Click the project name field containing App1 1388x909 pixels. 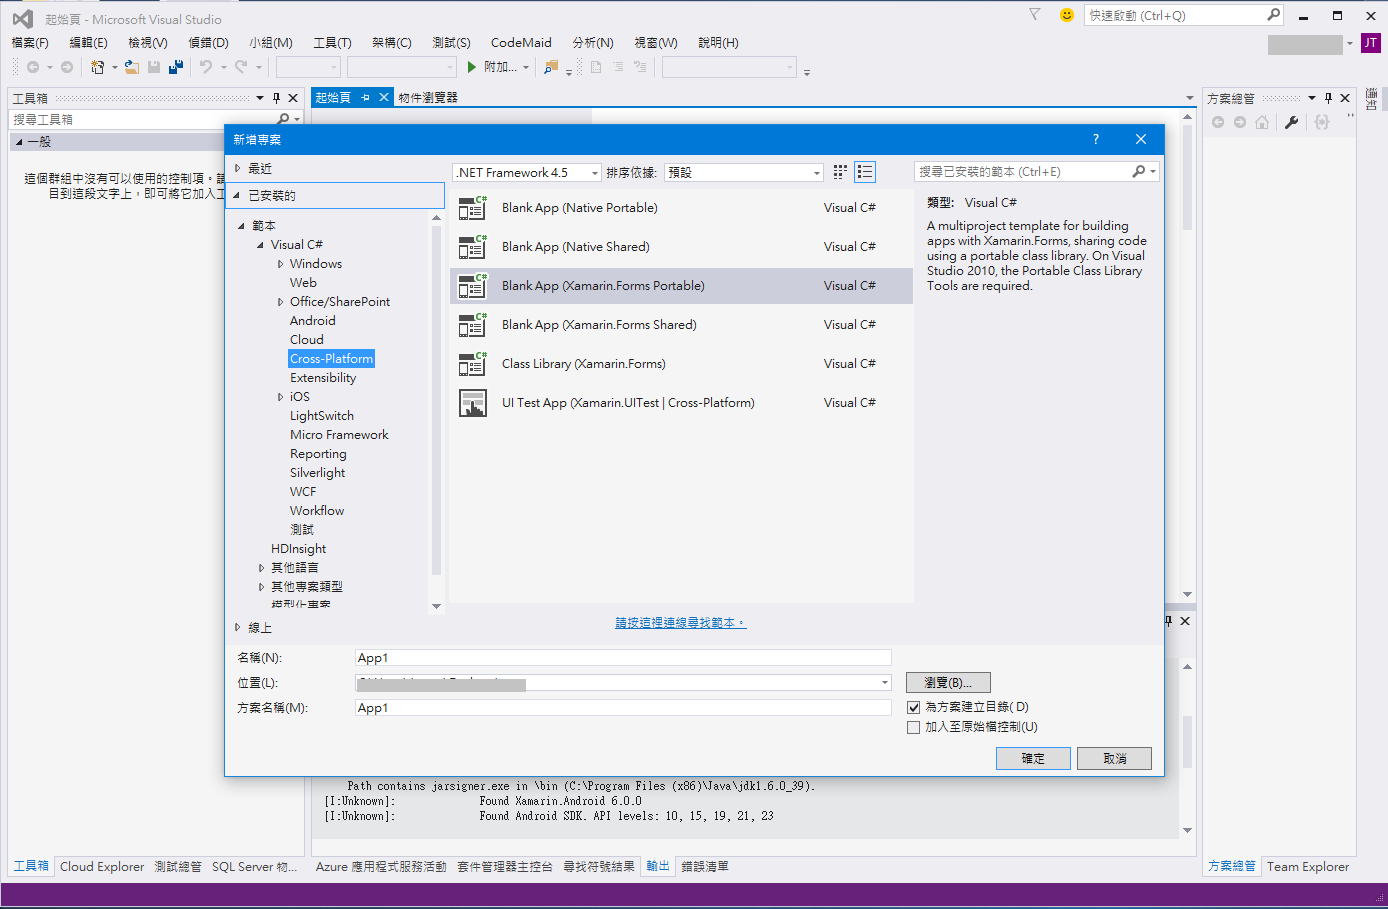point(623,658)
